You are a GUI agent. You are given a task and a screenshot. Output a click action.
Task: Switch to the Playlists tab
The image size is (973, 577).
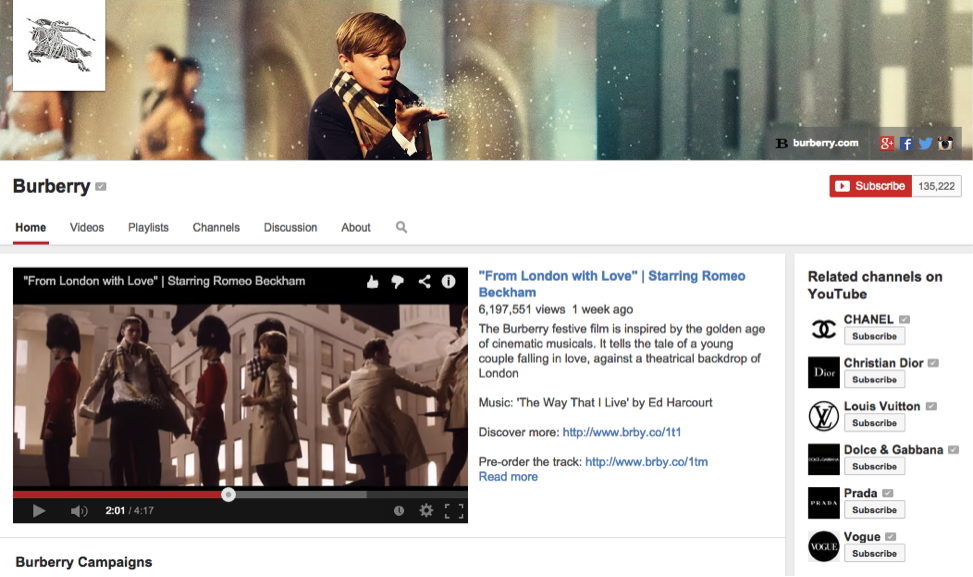click(x=148, y=227)
